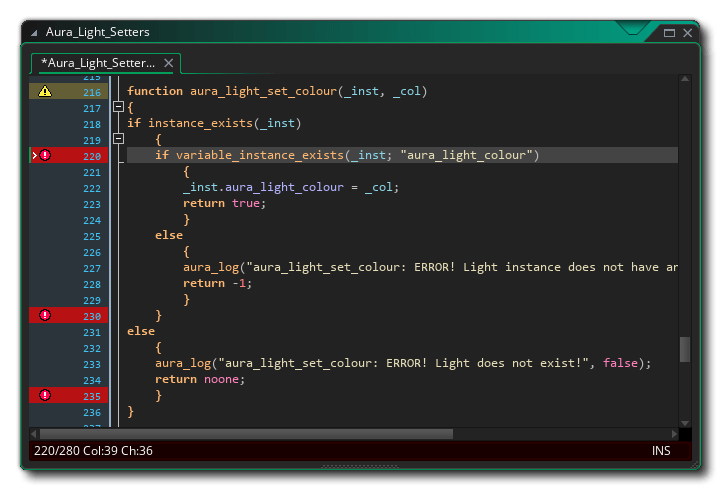Click the red error icon on line 235
This screenshot has height=490, width=721.
click(45, 395)
